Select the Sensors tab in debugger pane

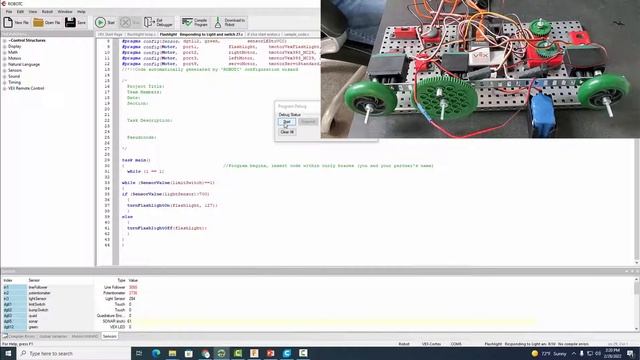point(109,336)
